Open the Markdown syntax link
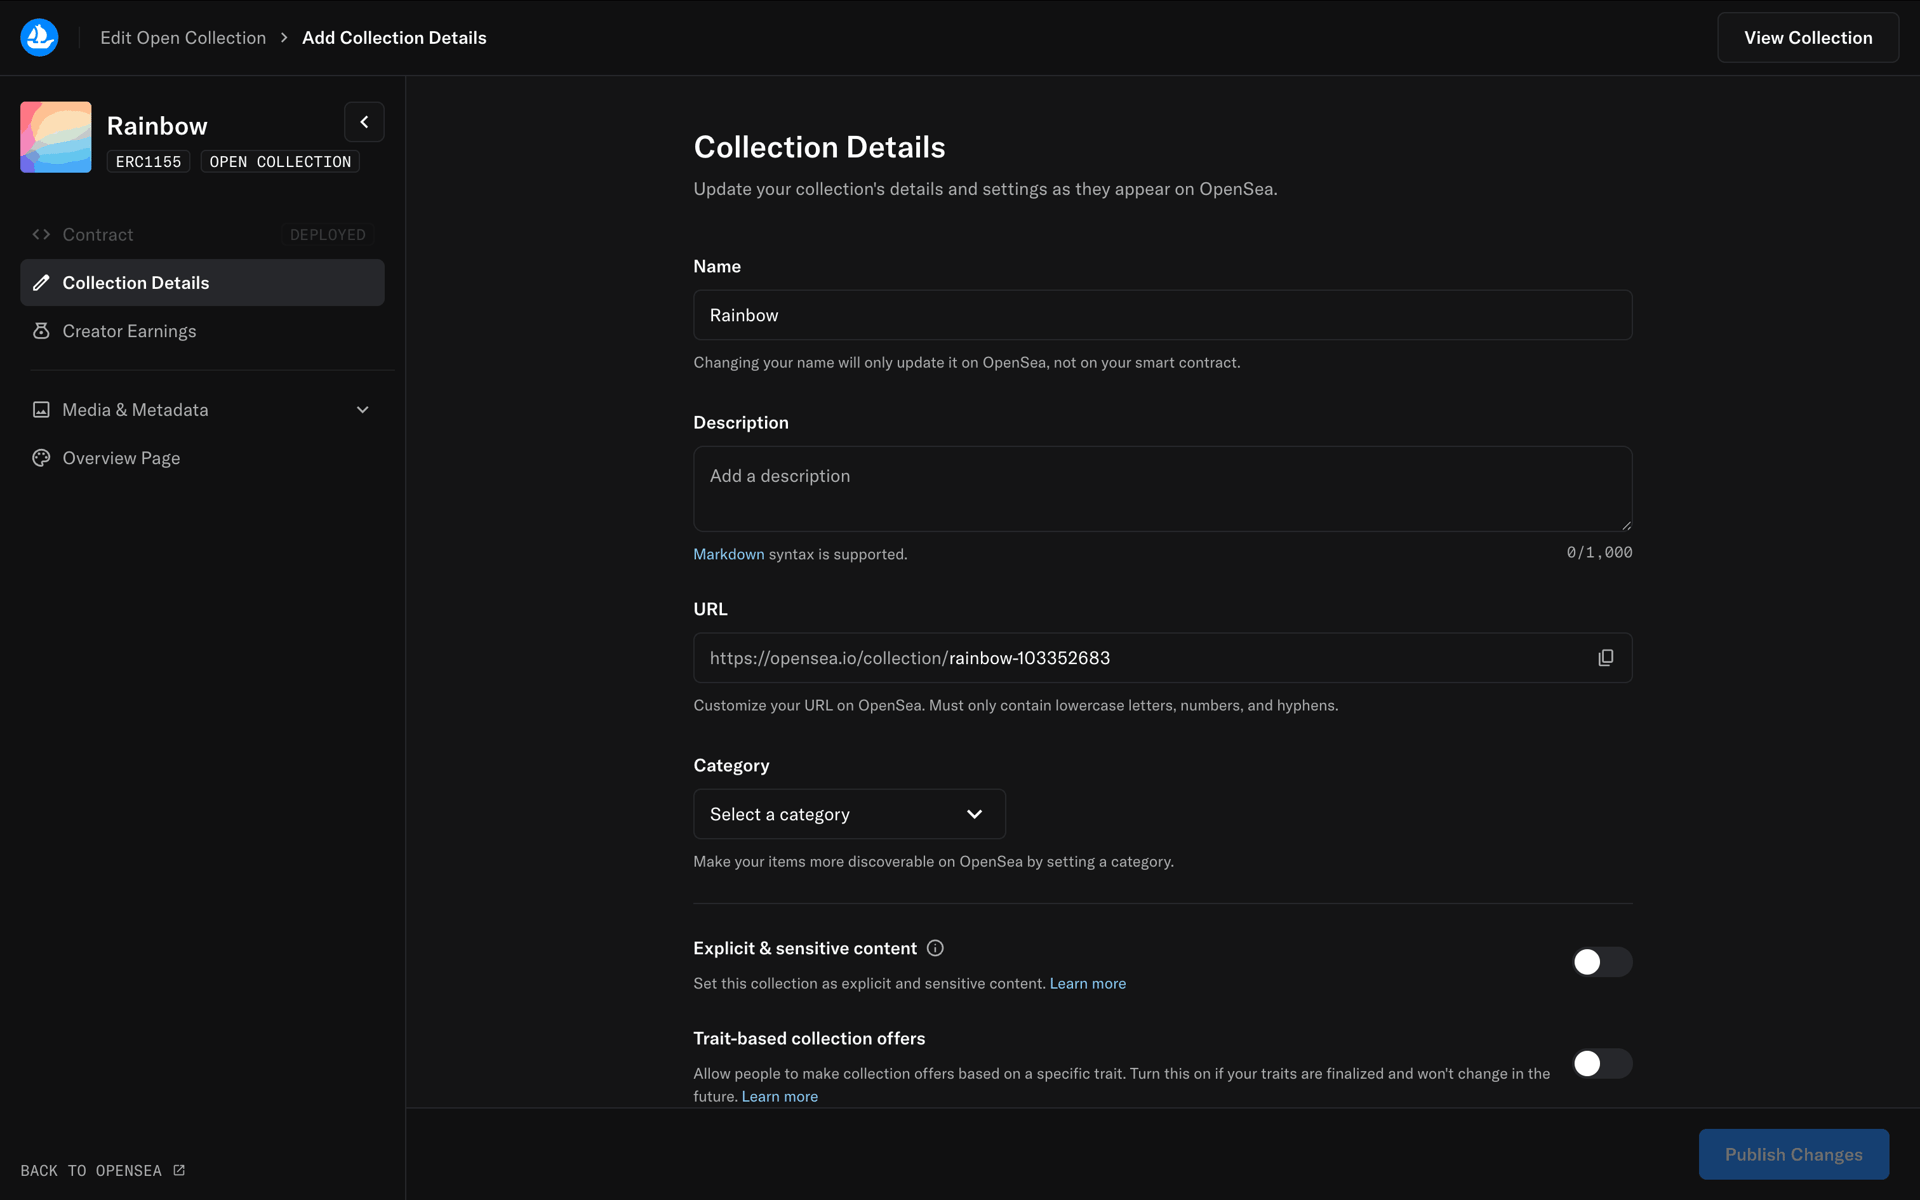 click(x=729, y=554)
